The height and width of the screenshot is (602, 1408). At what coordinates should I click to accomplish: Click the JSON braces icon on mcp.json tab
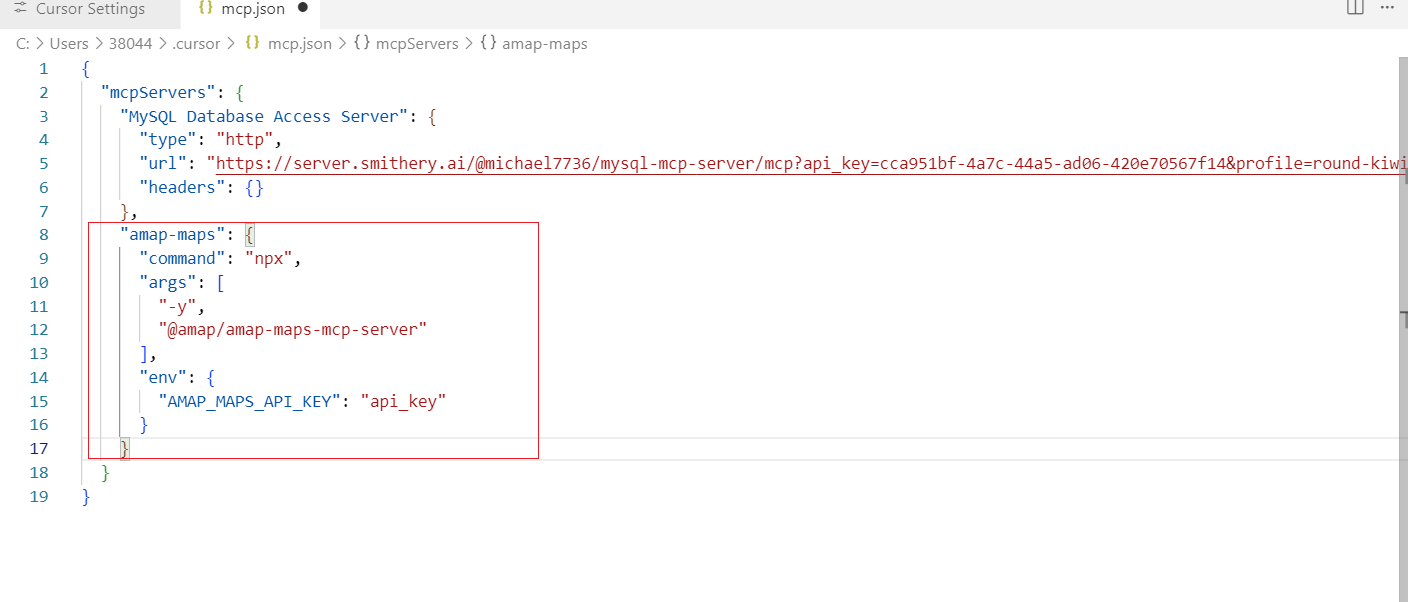(x=206, y=8)
